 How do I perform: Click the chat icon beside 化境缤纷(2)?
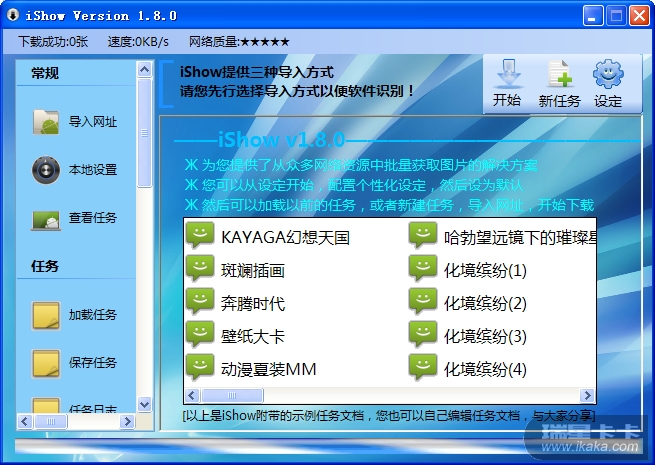coord(423,301)
